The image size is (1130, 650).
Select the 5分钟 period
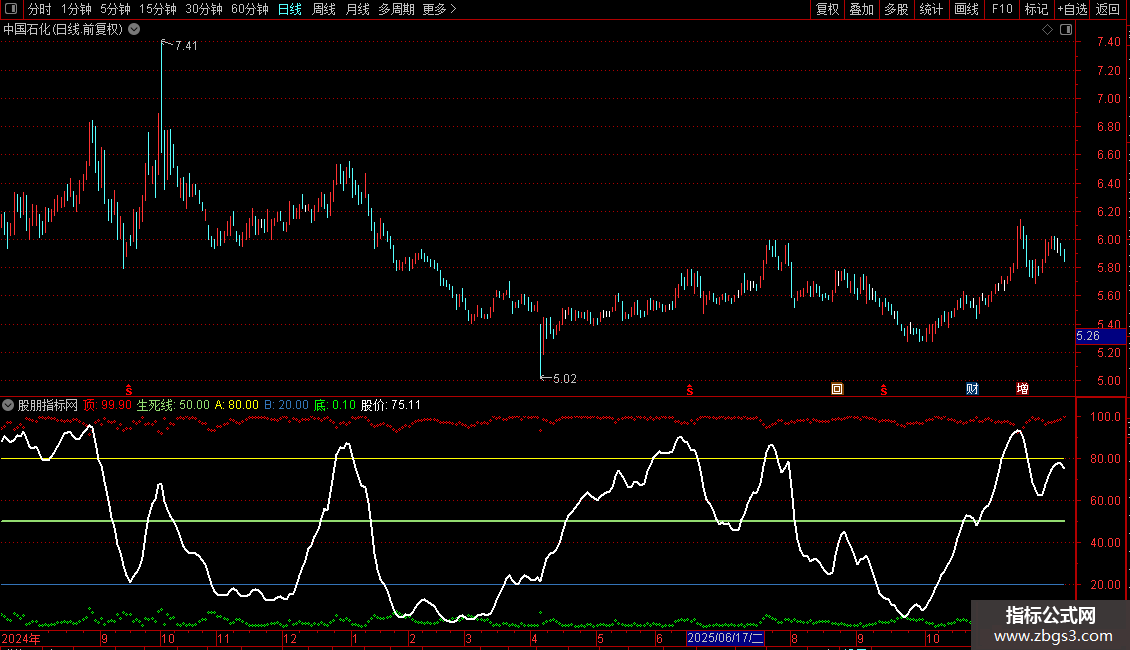[115, 9]
